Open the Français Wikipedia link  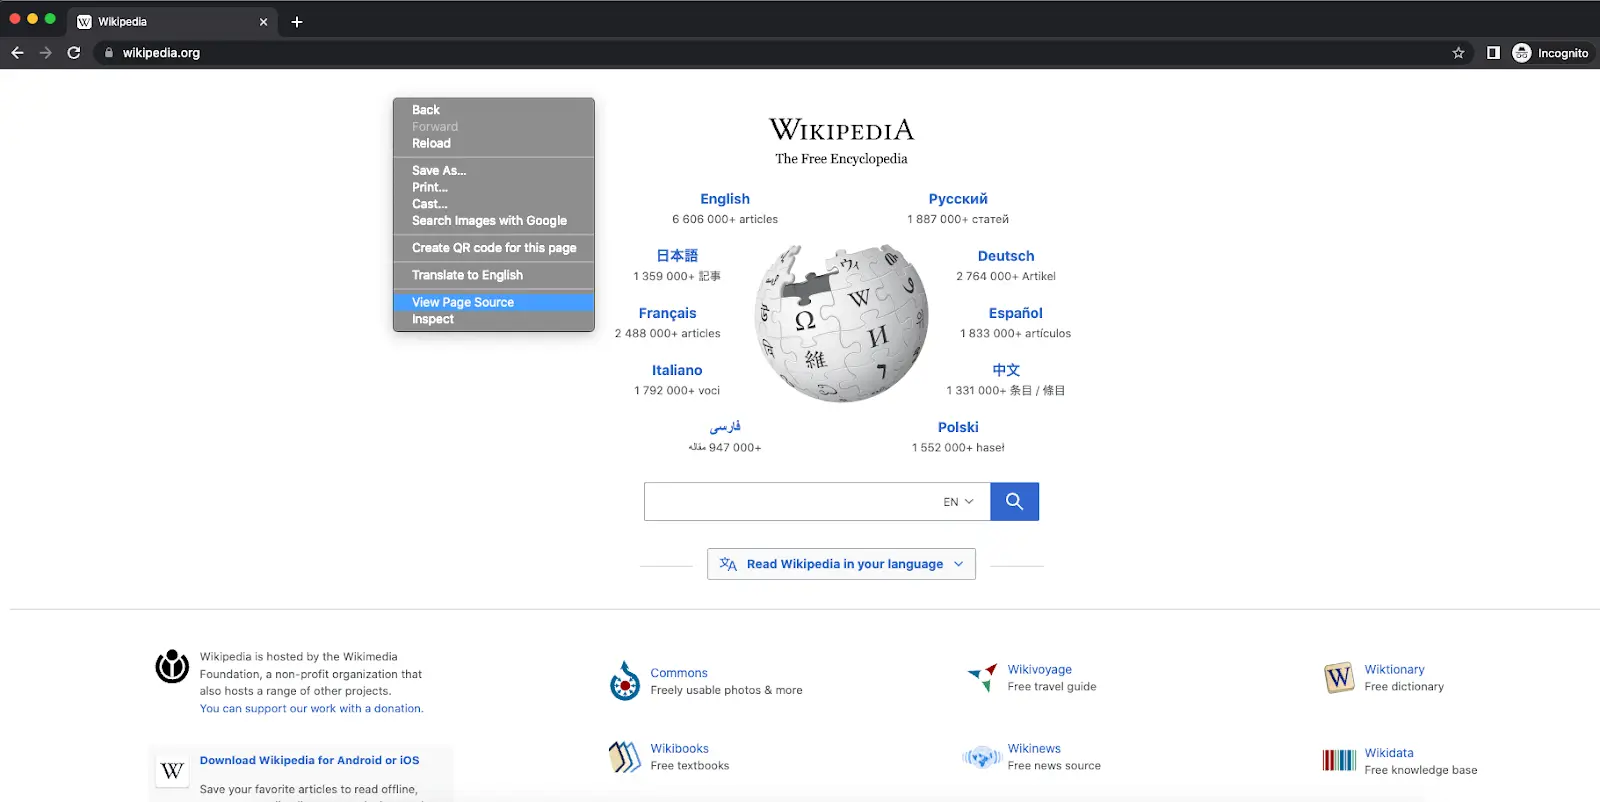click(668, 313)
